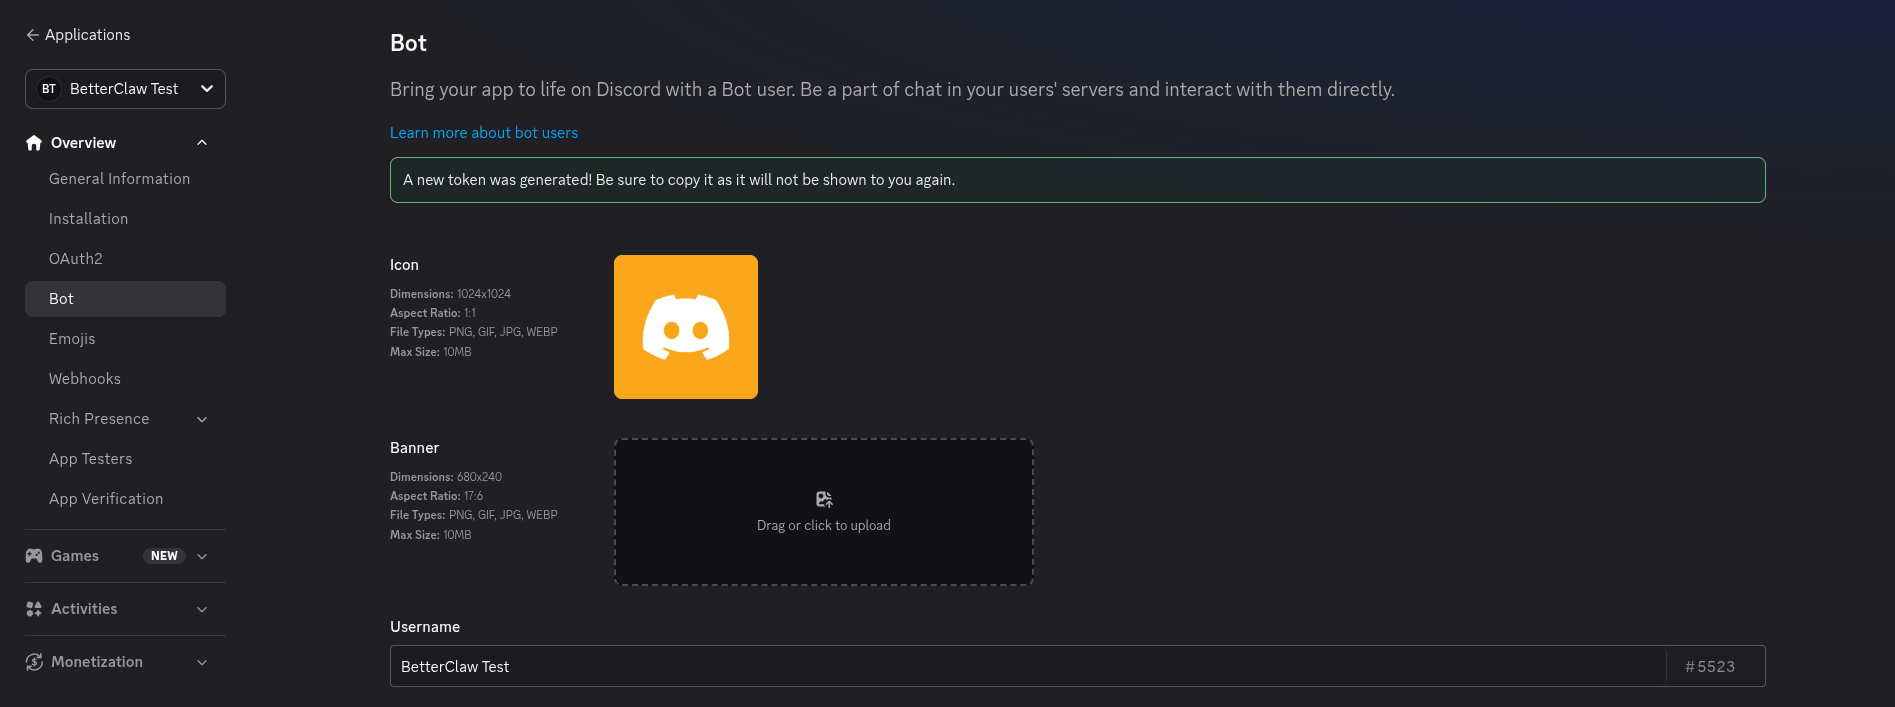The width and height of the screenshot is (1895, 707).
Task: Click the Overview home icon
Action: [x=34, y=143]
